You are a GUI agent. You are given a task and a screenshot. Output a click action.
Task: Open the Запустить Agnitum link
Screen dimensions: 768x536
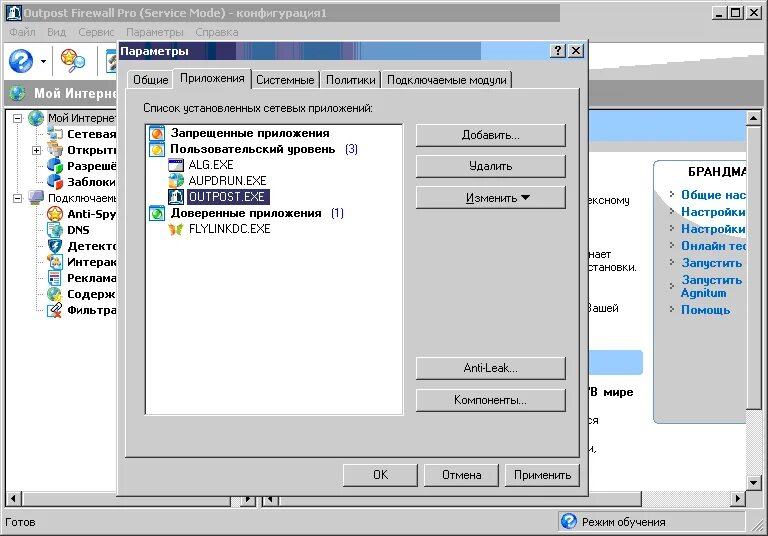pyautogui.click(x=711, y=287)
